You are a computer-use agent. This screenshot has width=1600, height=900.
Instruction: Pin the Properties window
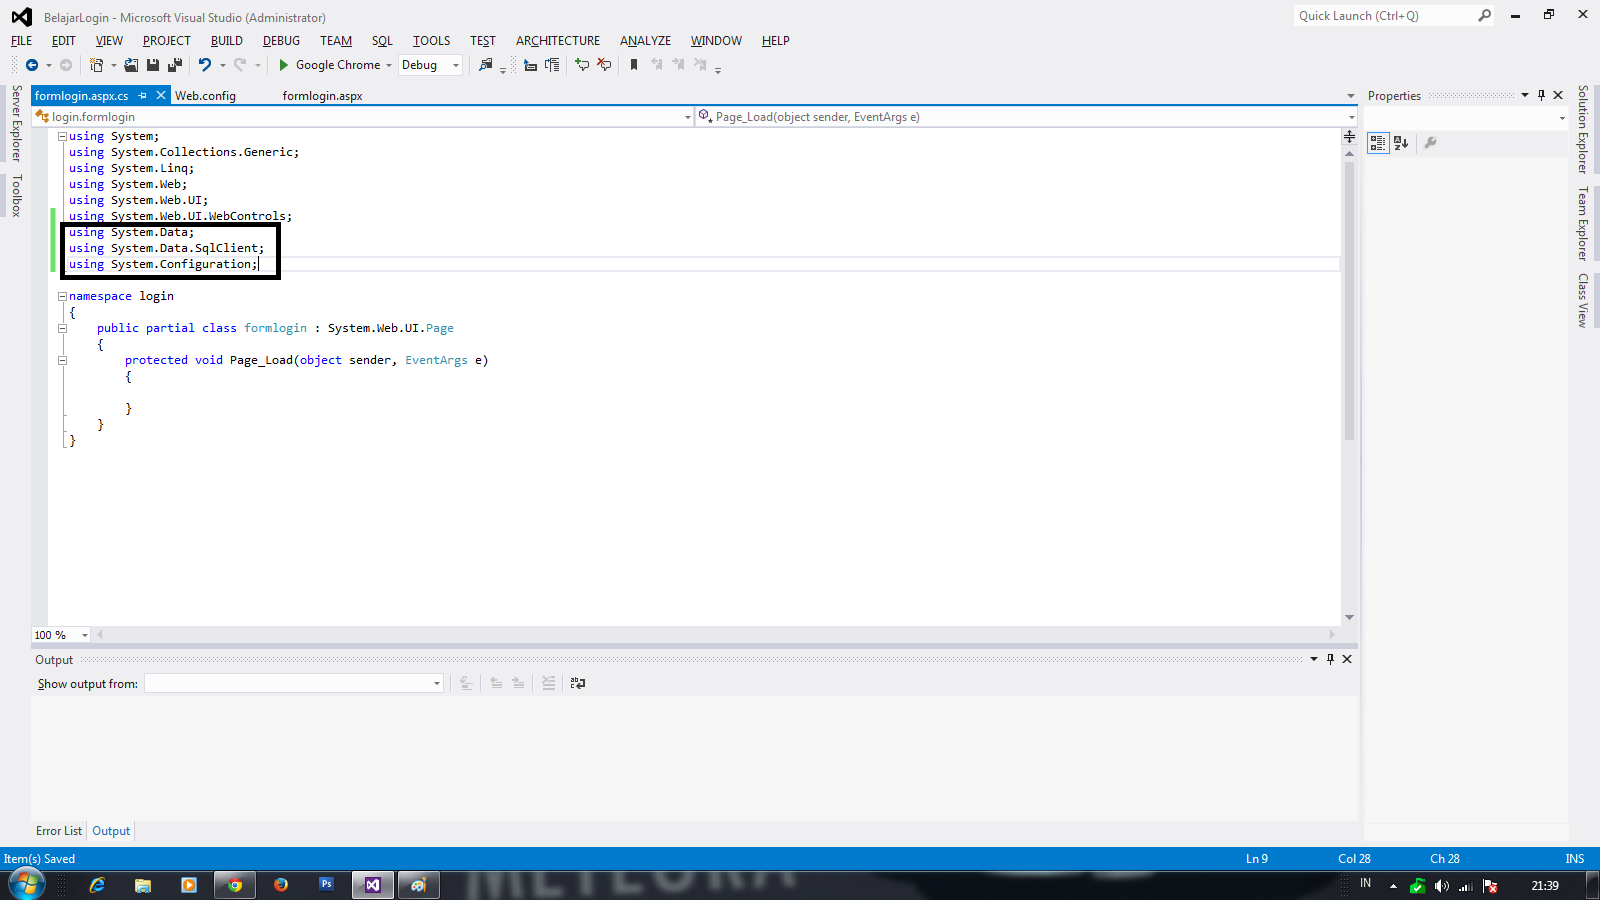(1541, 94)
